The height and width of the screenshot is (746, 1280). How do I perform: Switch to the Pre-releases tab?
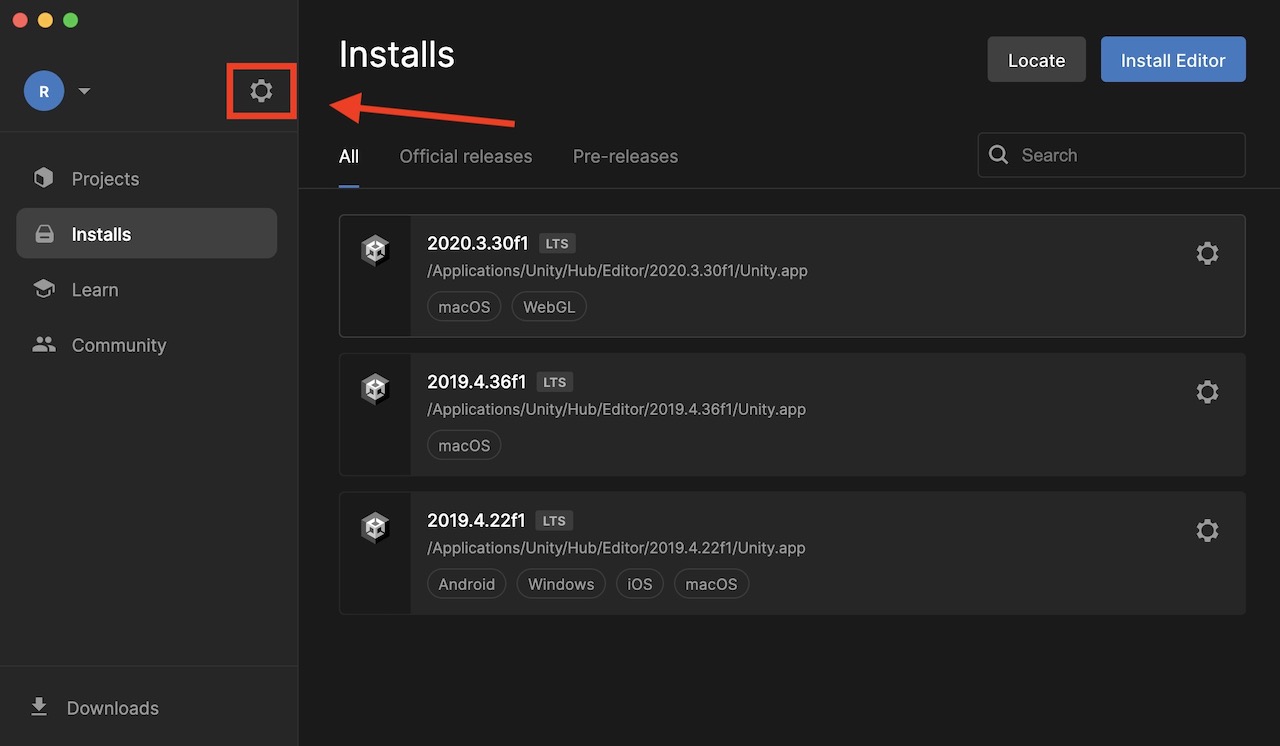(625, 156)
